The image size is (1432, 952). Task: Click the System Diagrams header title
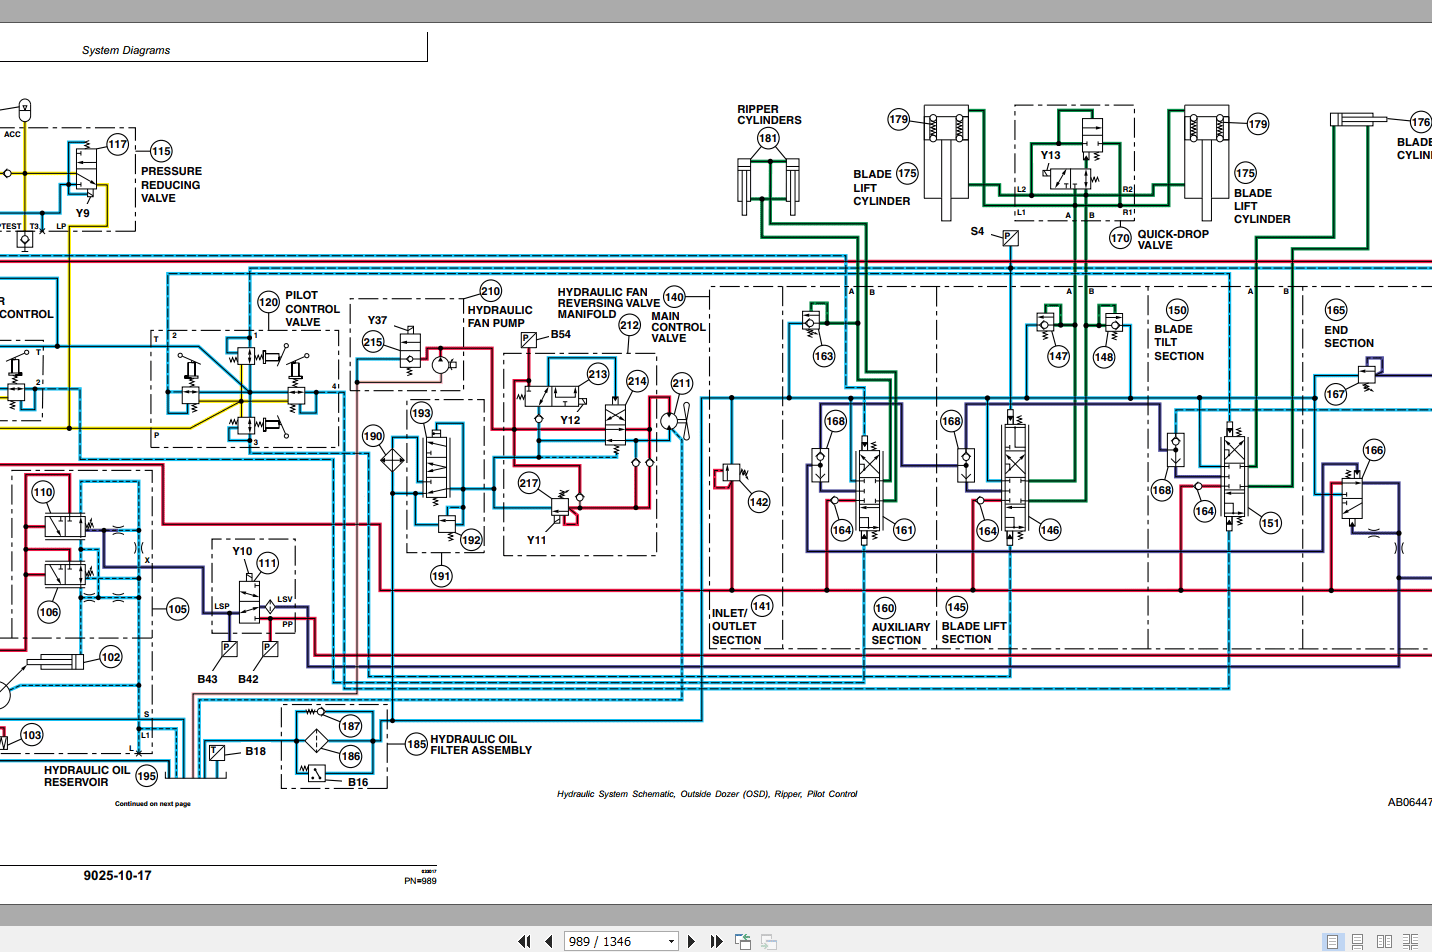tap(126, 50)
